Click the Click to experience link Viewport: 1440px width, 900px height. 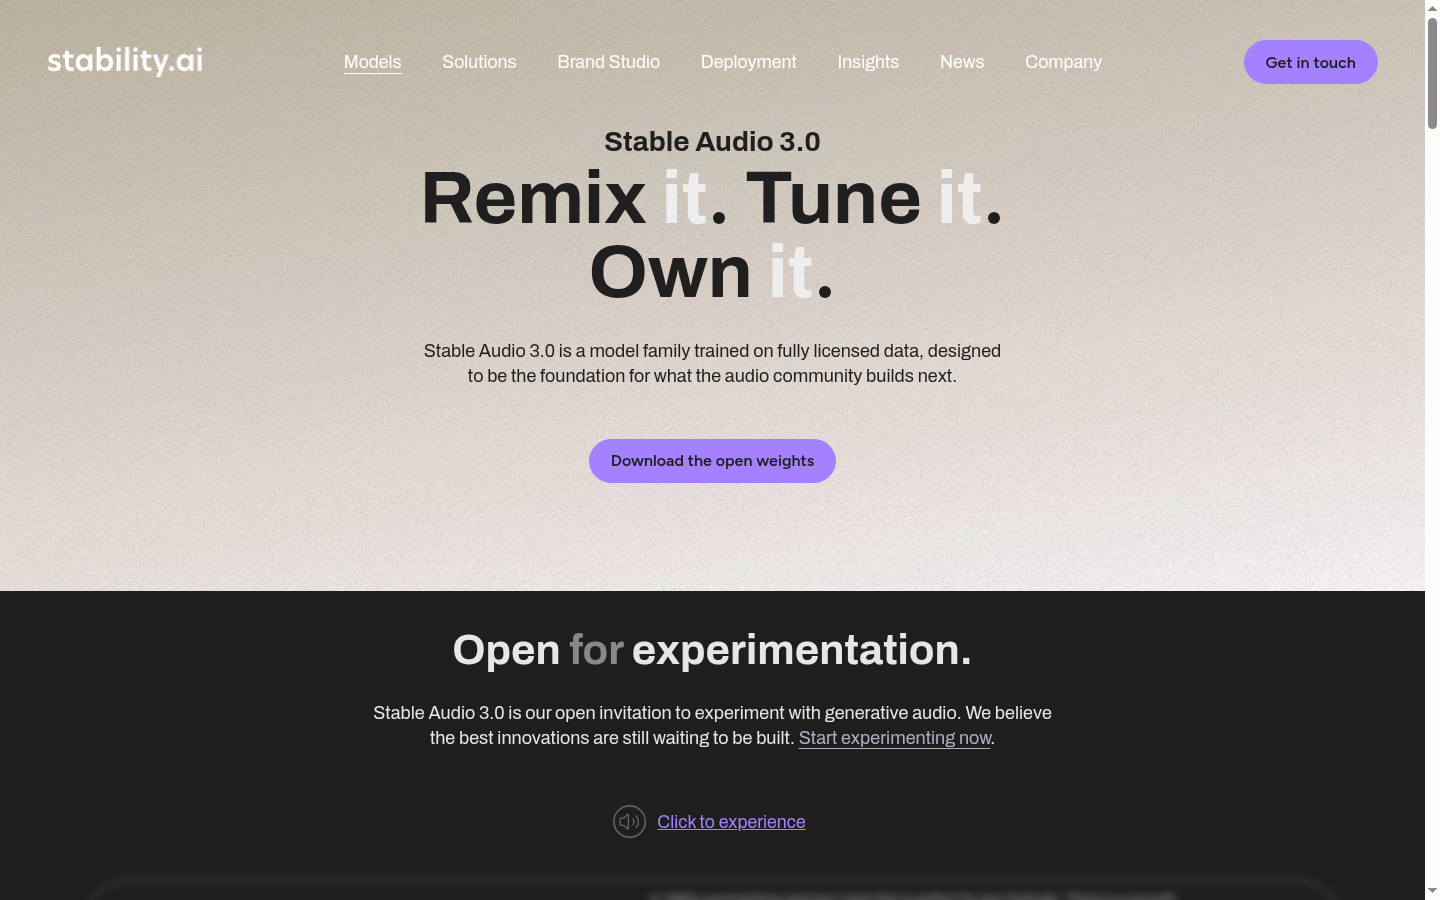coord(731,822)
